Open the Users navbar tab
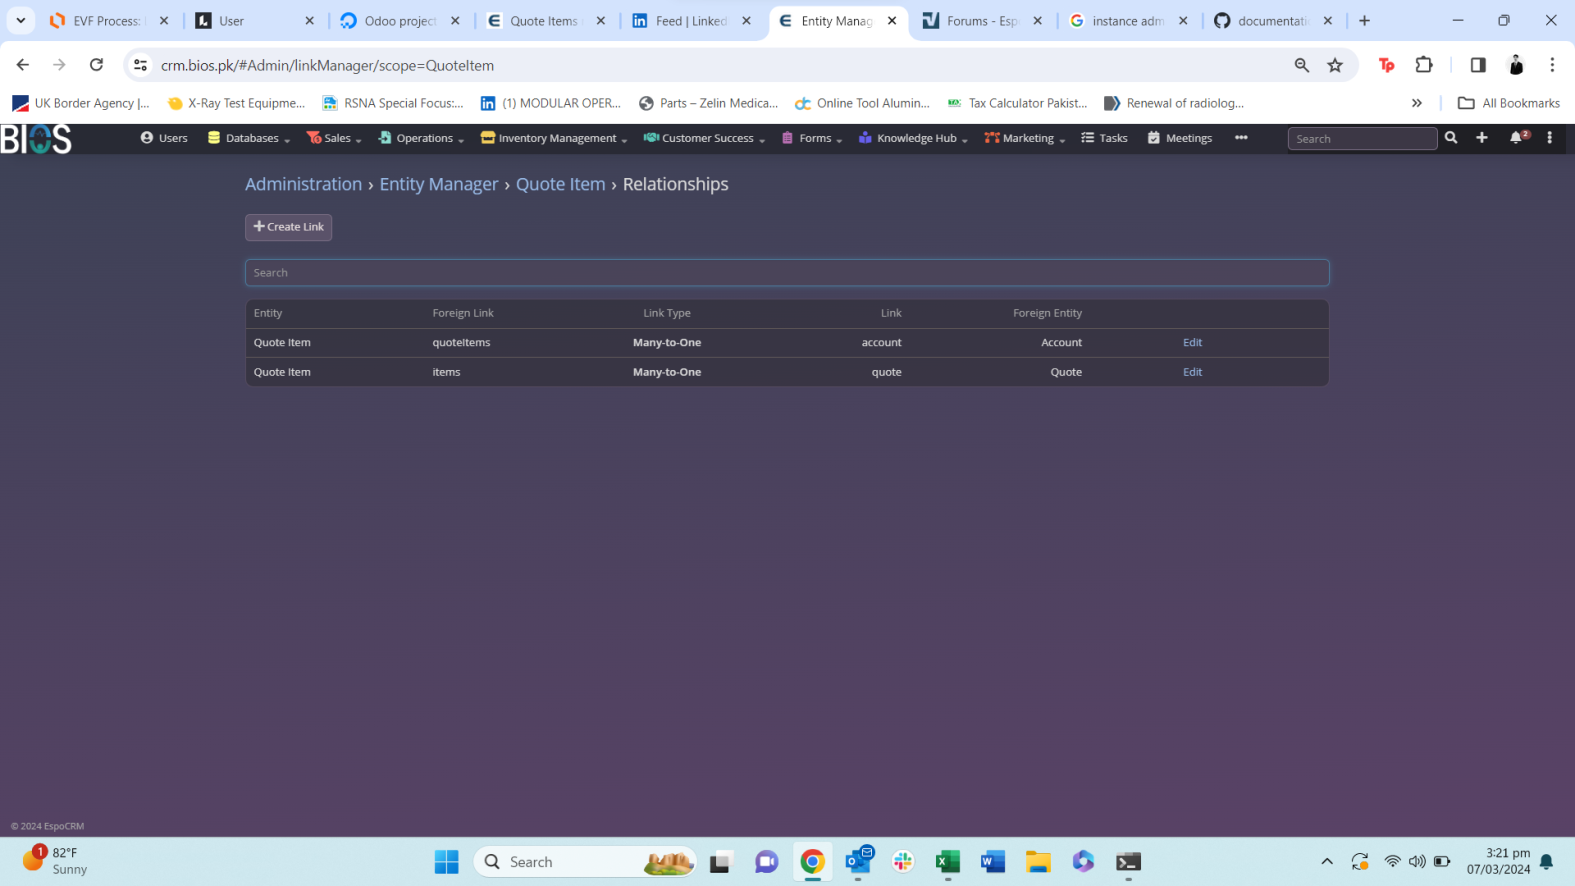The image size is (1575, 886). pyautogui.click(x=164, y=138)
